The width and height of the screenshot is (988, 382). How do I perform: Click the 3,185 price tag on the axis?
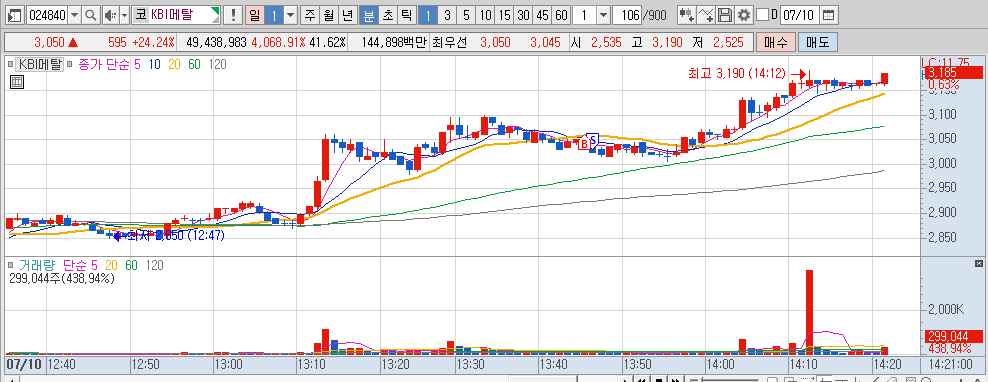953,72
